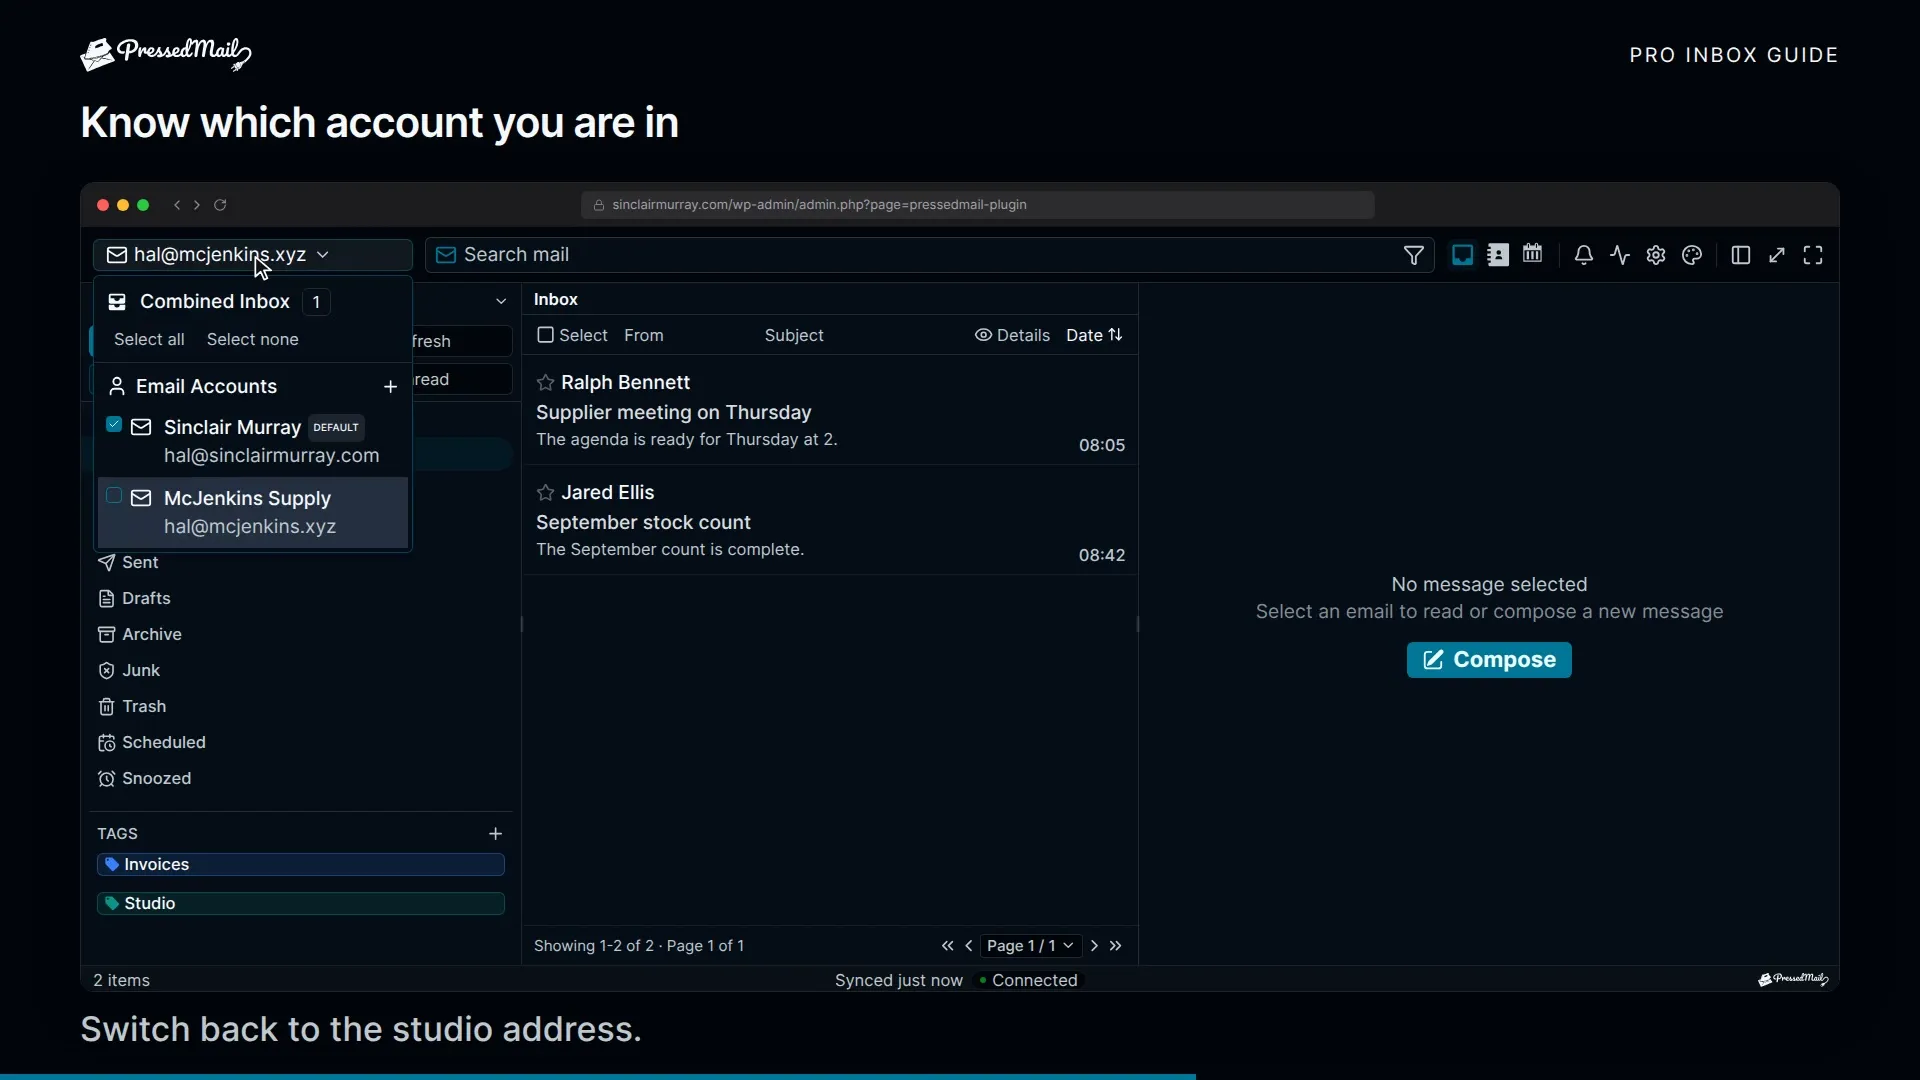The height and width of the screenshot is (1080, 1920).
Task: Add a new tag
Action: (x=495, y=834)
